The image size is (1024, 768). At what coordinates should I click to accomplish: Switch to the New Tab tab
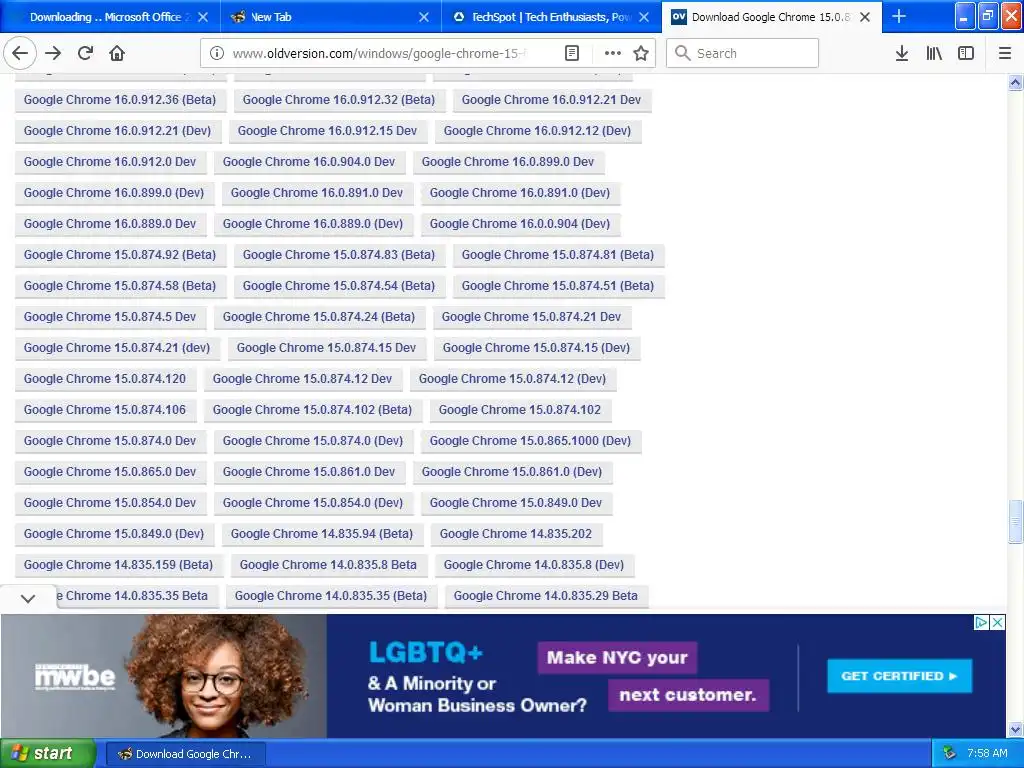330,17
